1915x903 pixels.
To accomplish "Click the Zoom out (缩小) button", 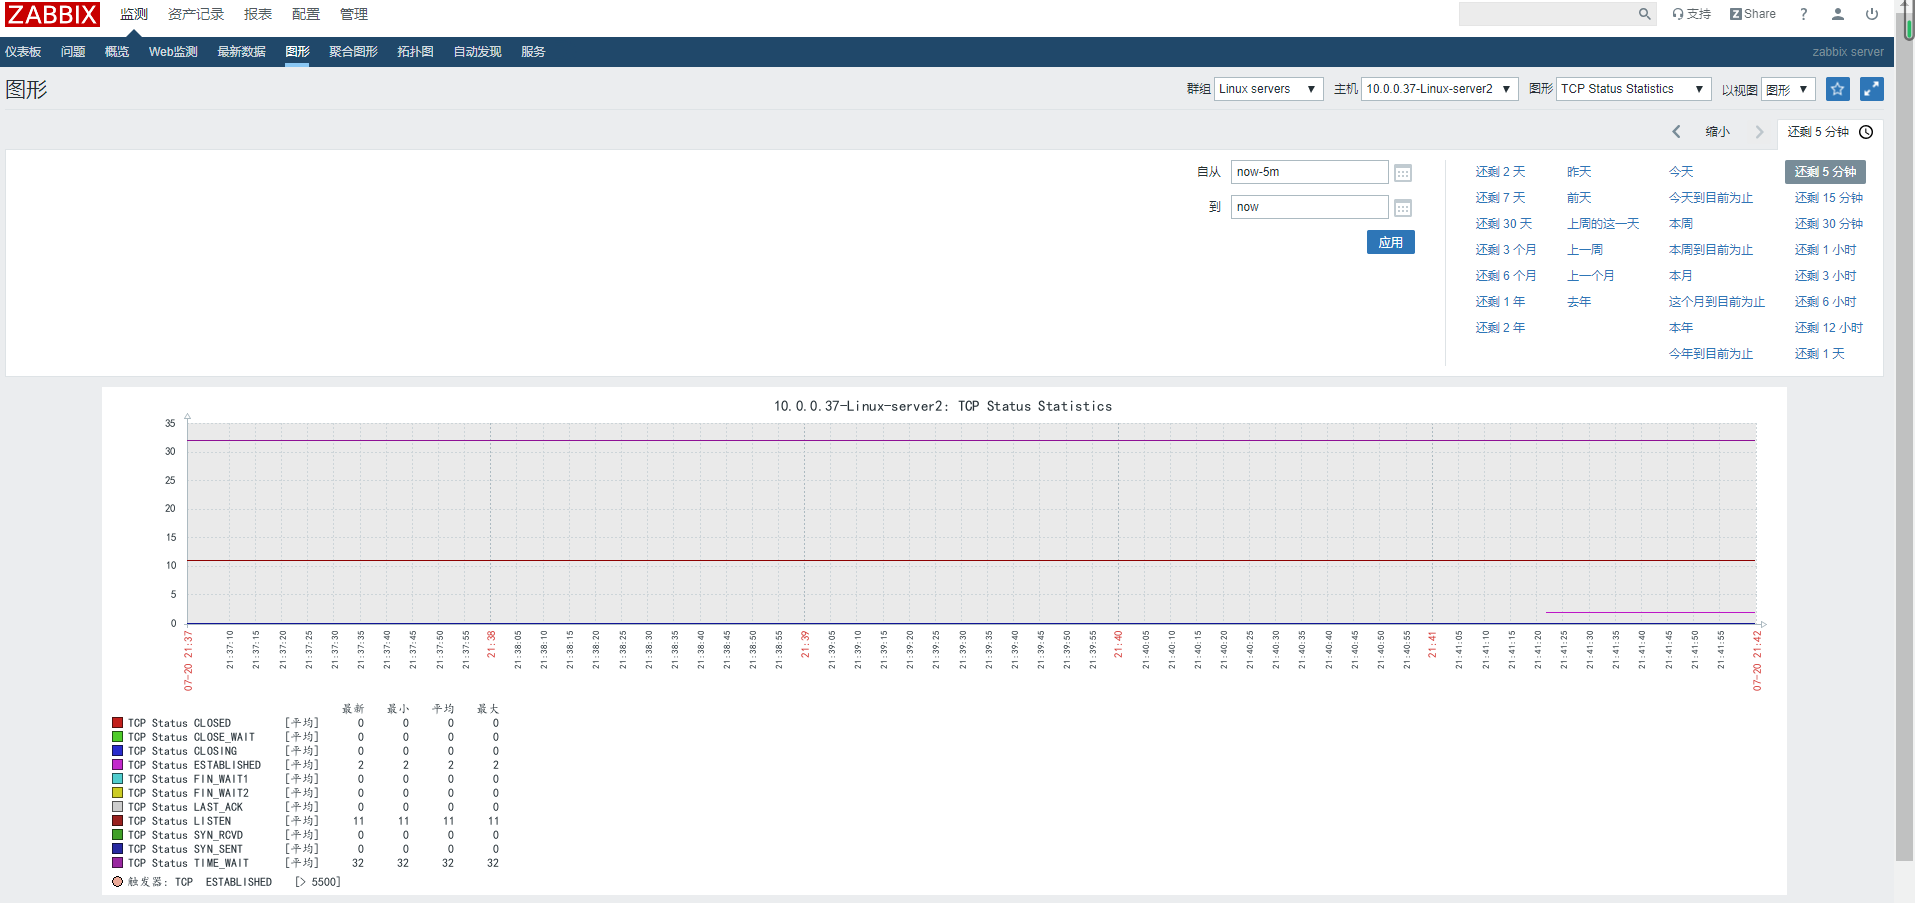I will pos(1717,132).
